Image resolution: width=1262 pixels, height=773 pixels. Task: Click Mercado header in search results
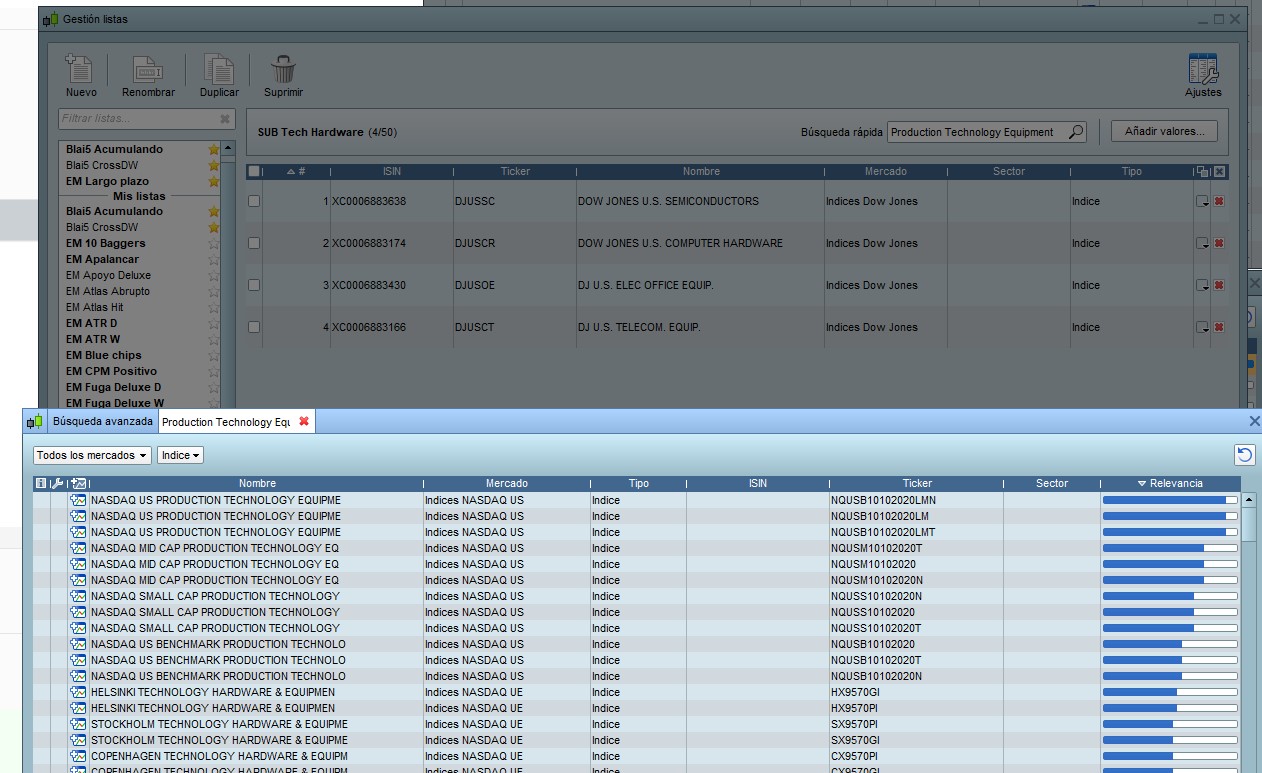point(507,484)
